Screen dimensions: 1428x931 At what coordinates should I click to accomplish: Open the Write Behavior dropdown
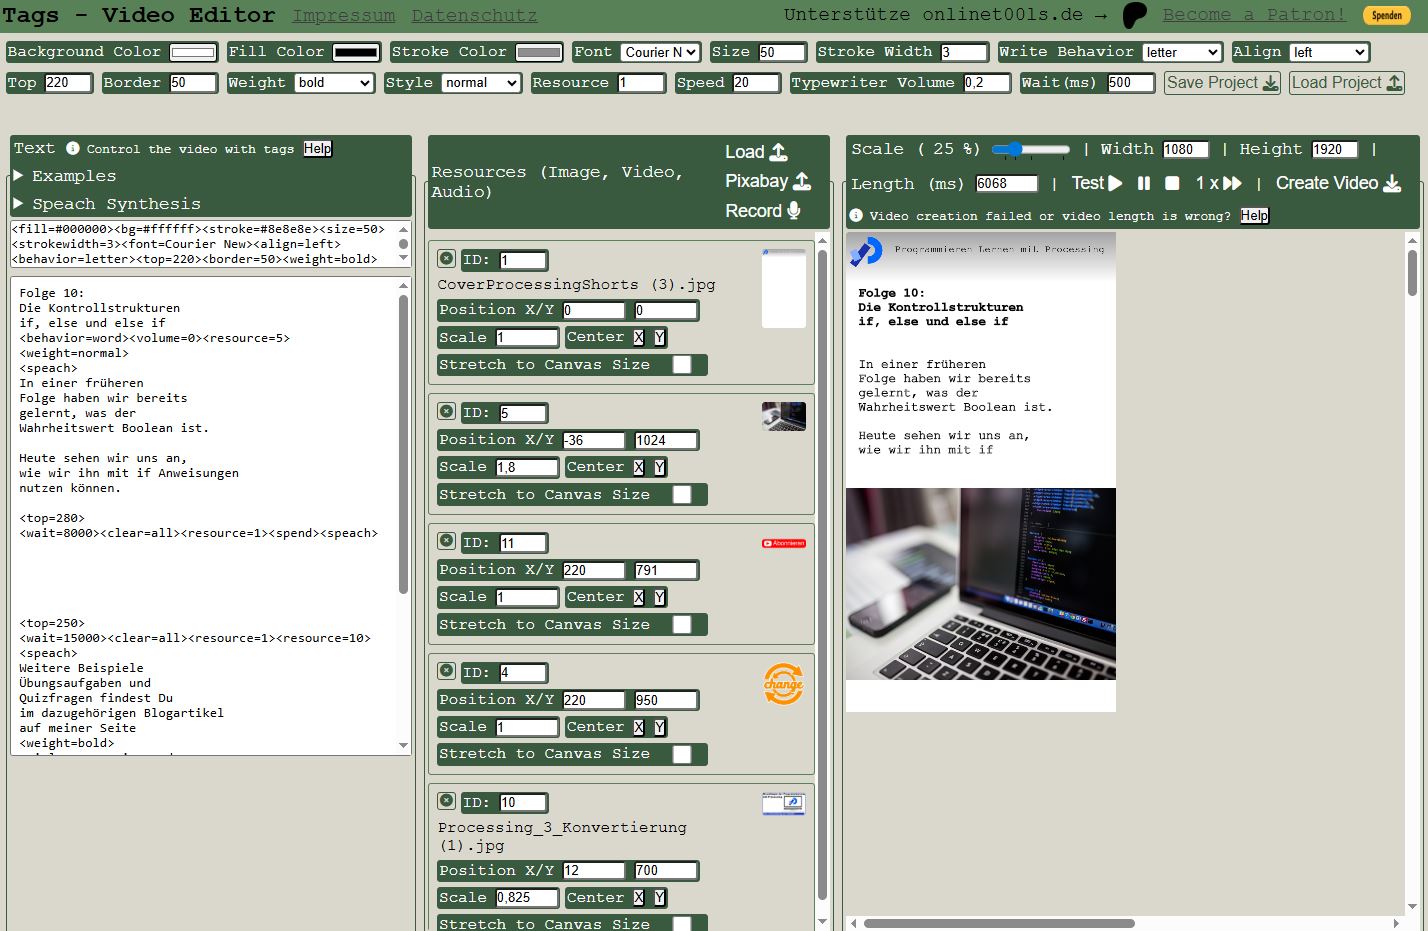(1181, 52)
